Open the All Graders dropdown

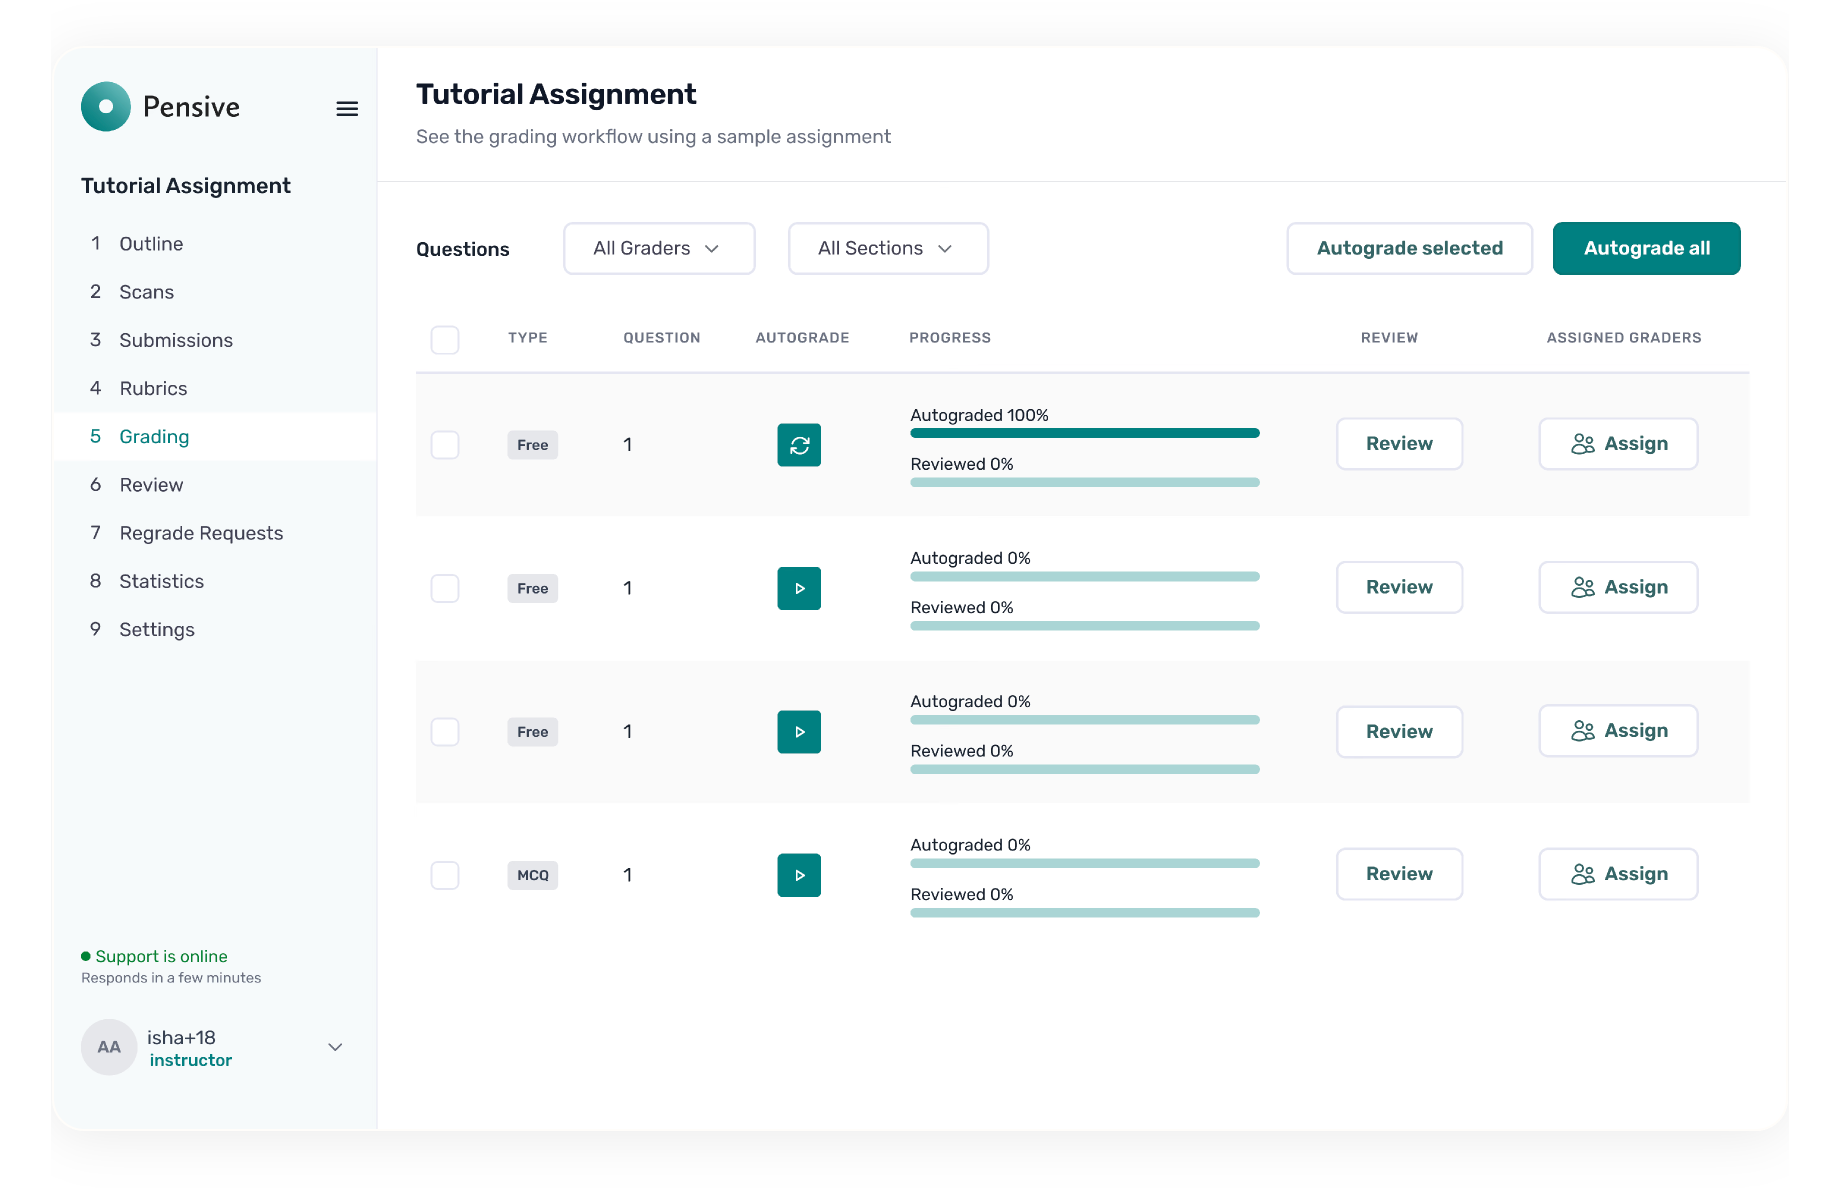click(659, 248)
